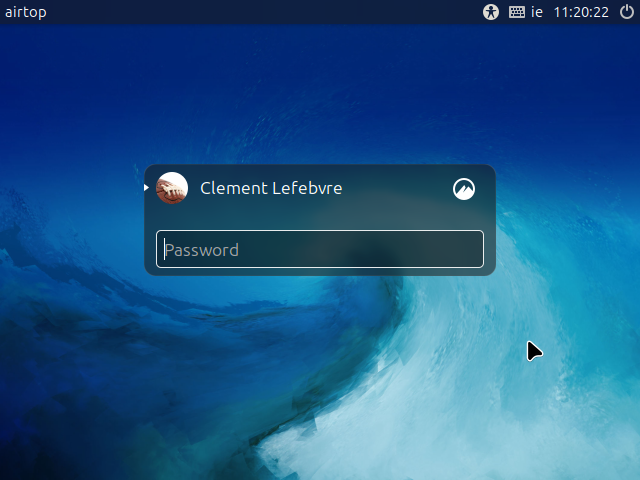Screen dimensions: 640x480
Task: Click the "airtop" hostname label
Action: point(25,12)
